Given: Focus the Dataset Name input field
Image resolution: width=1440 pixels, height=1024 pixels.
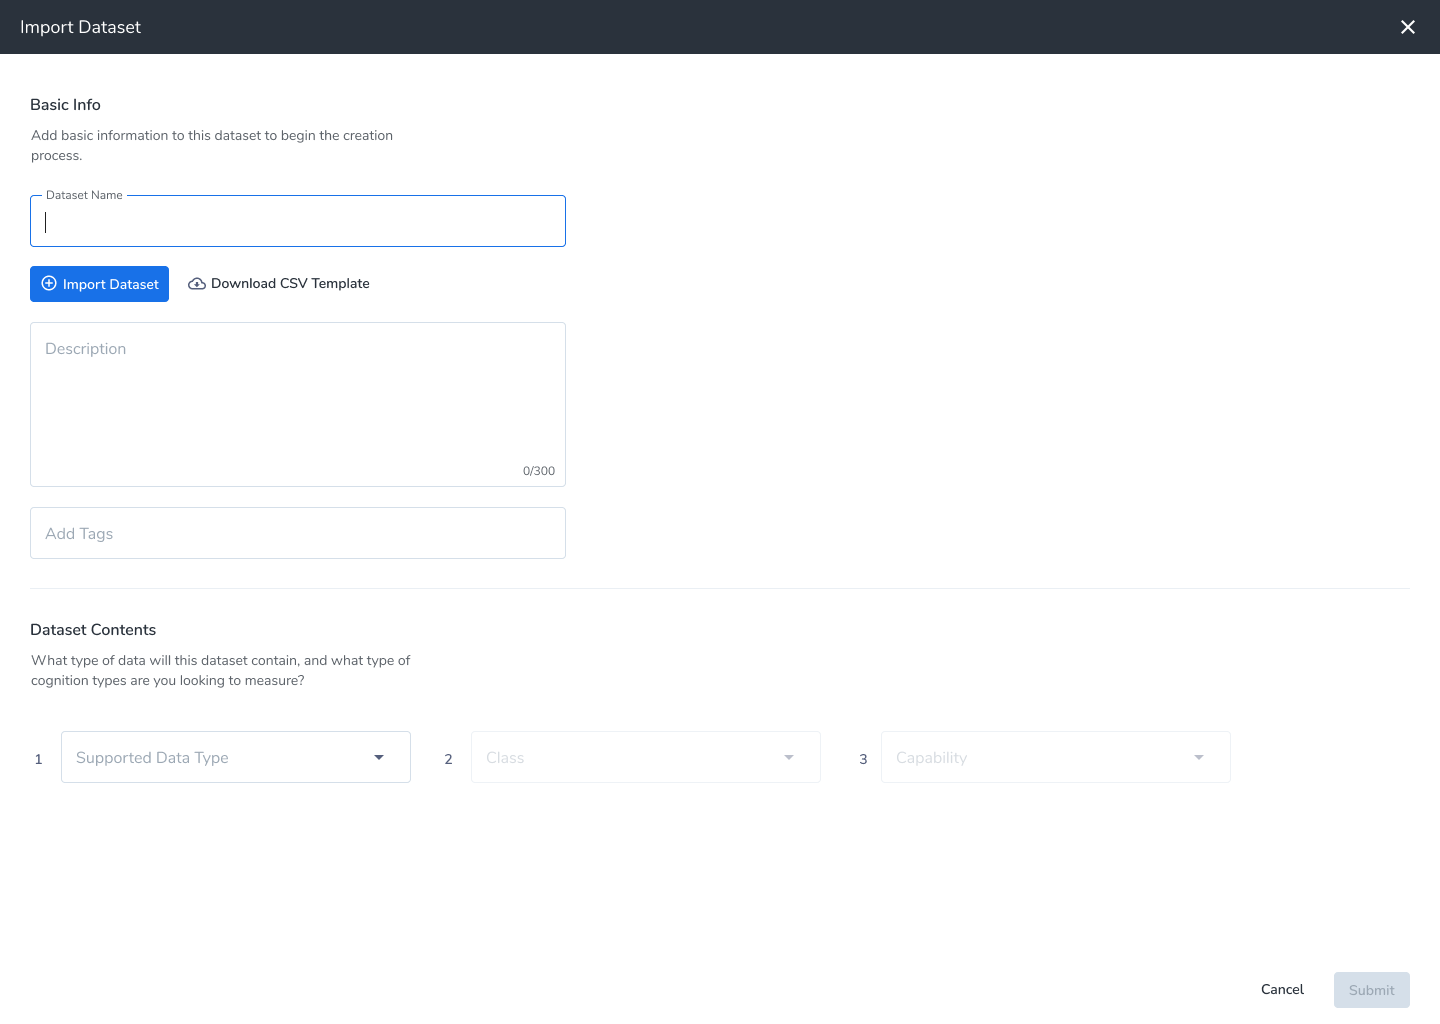Looking at the screenshot, I should click(x=297, y=221).
